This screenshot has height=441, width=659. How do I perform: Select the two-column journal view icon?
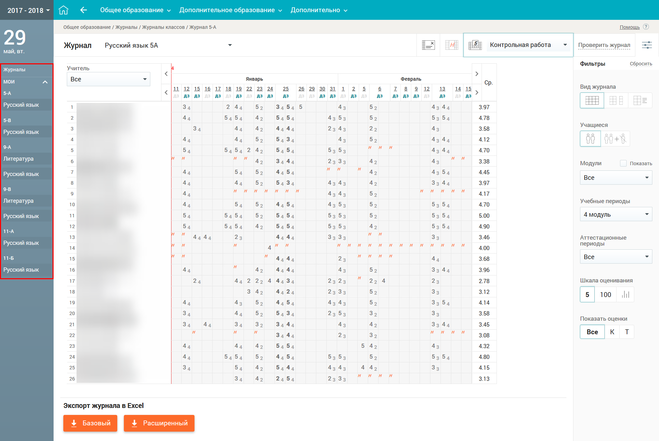tap(616, 100)
